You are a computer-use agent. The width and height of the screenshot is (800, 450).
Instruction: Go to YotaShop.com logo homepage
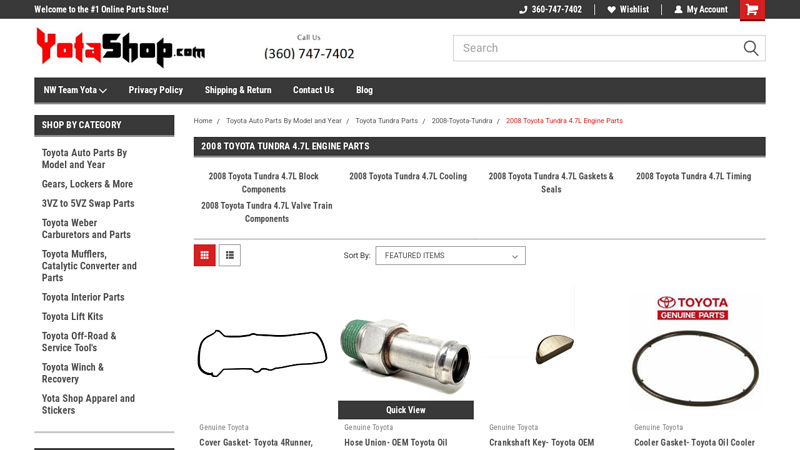point(120,48)
